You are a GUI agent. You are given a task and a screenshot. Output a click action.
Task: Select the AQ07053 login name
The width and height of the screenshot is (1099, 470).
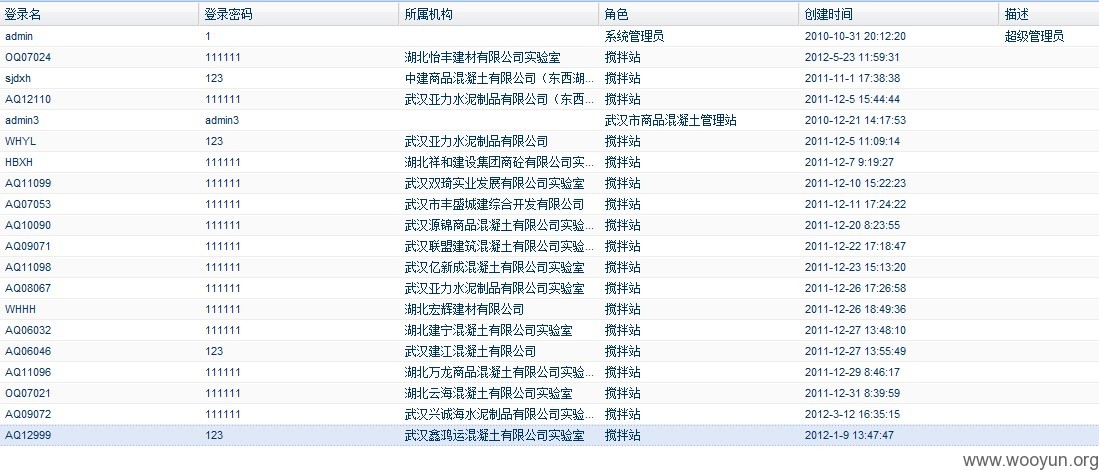coord(28,205)
